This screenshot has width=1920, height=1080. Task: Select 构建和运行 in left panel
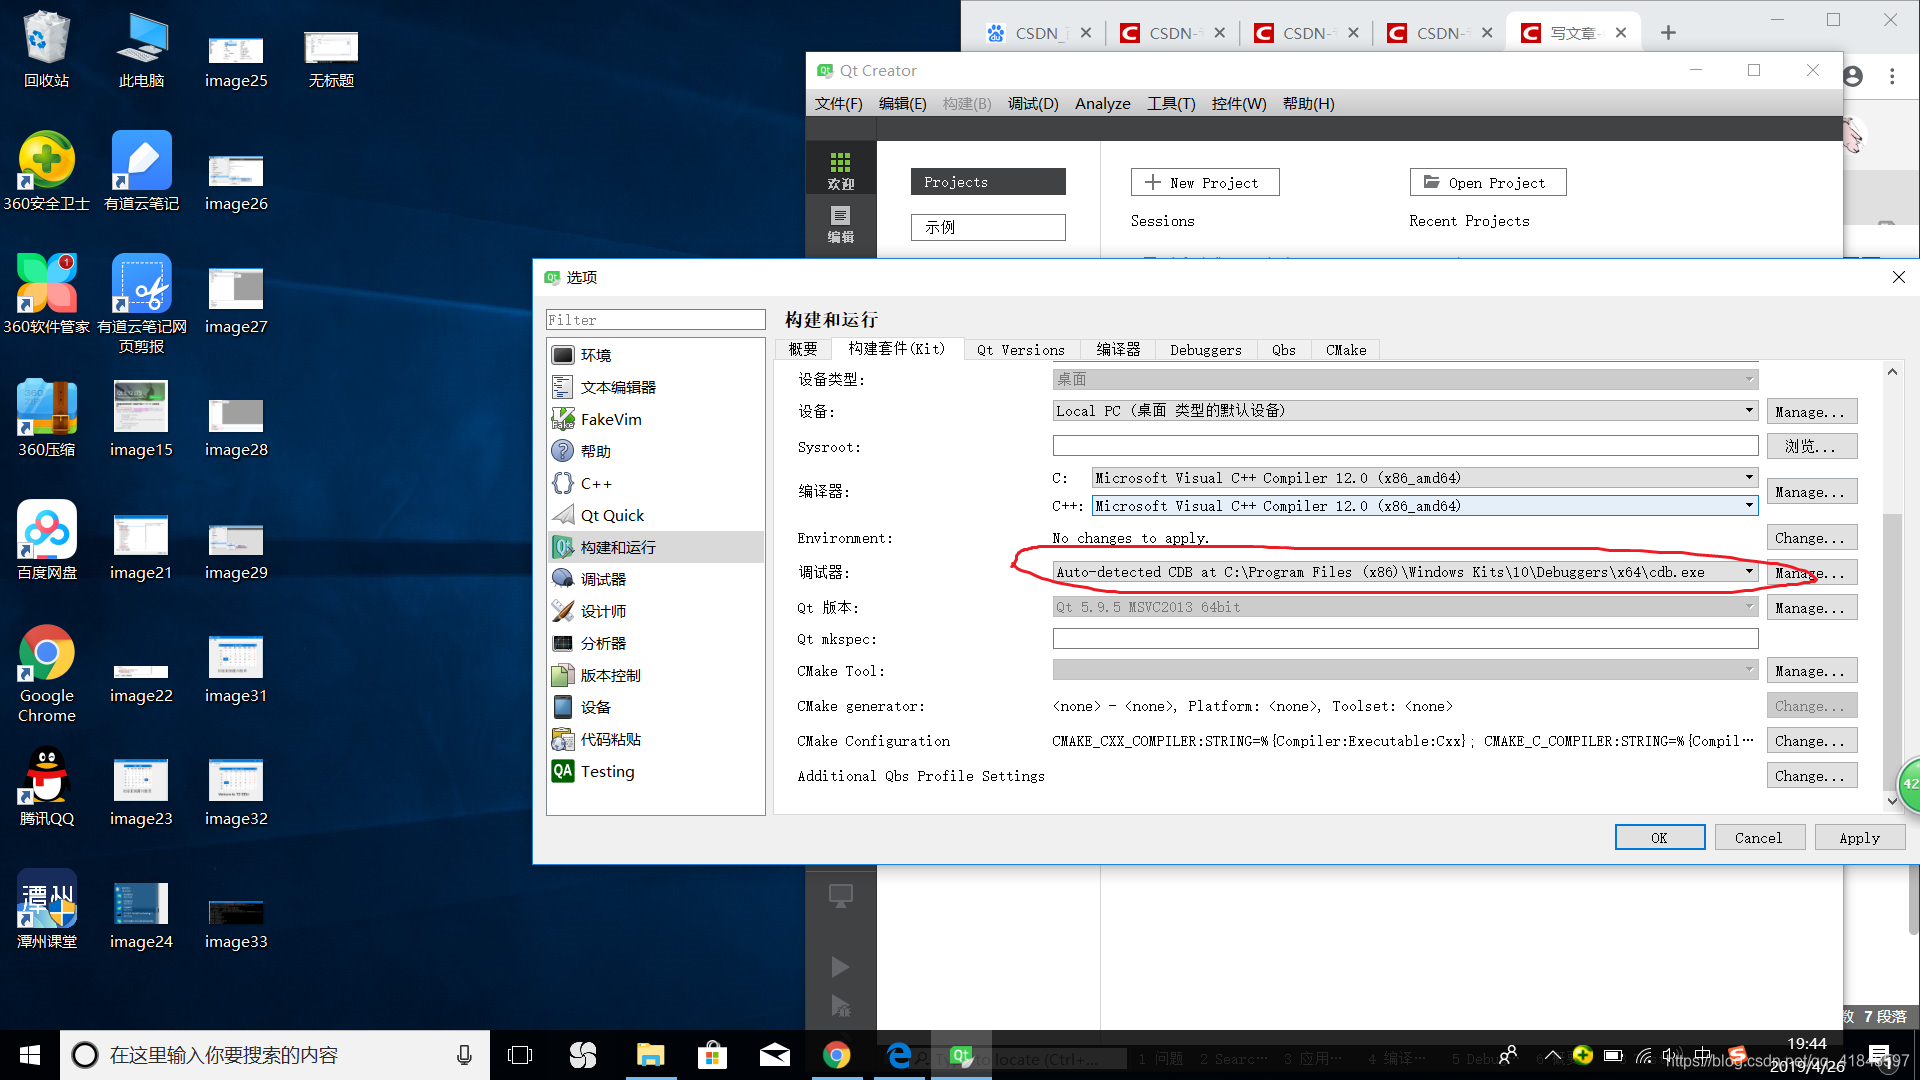pos(620,546)
